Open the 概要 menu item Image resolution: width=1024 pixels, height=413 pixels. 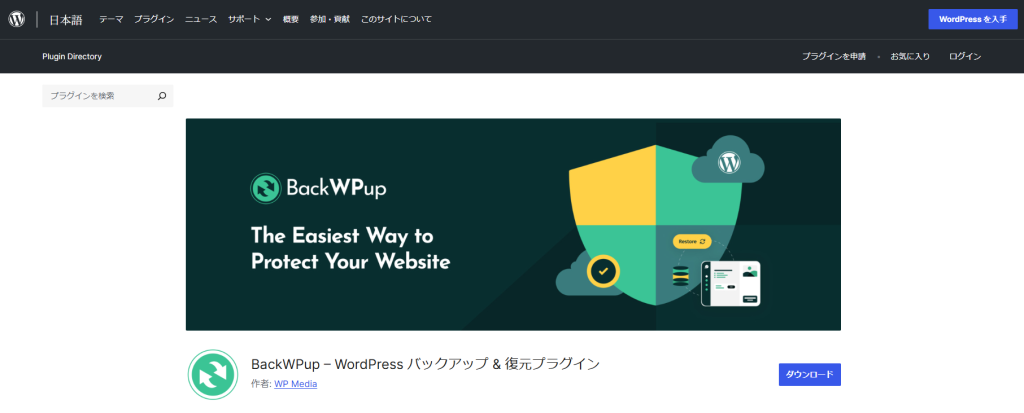pos(291,20)
